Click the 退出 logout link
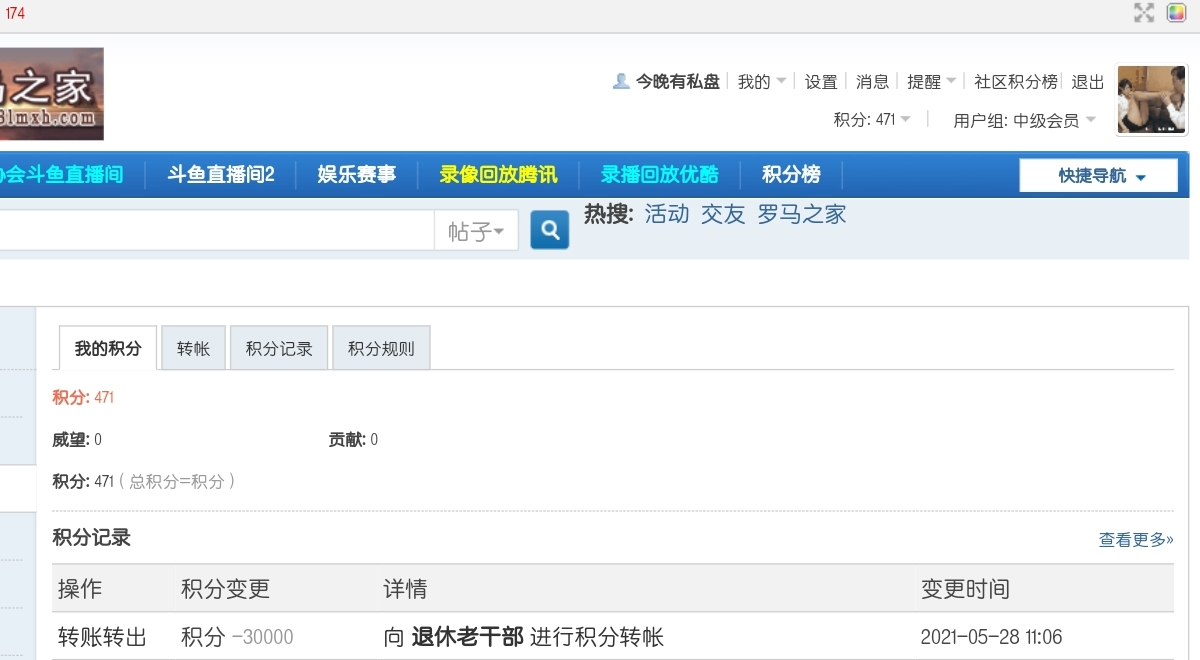This screenshot has width=1200, height=660. 1088,82
